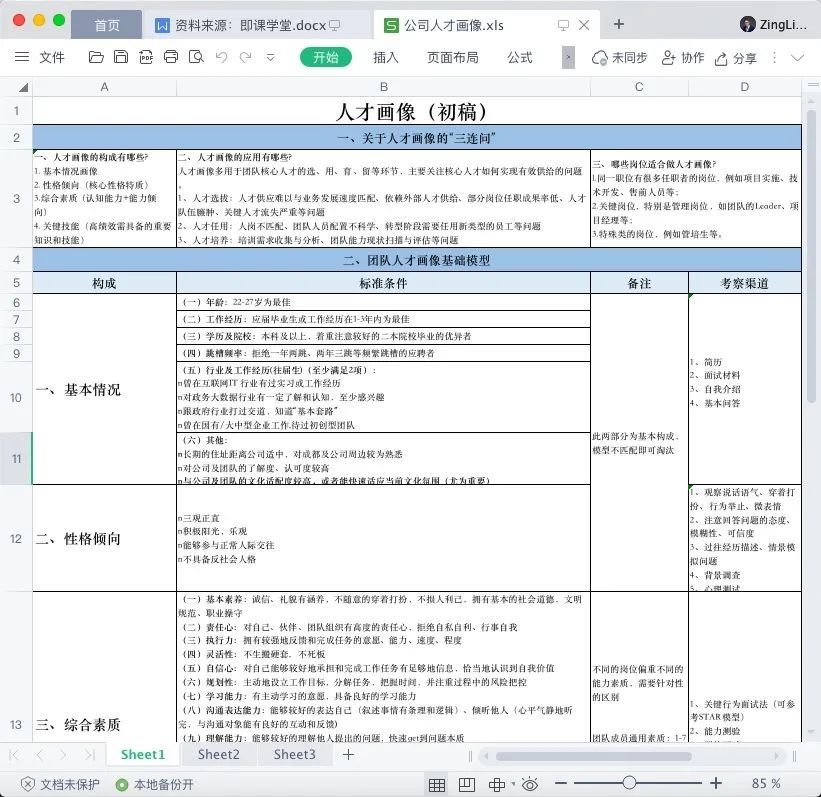The image size is (821, 797).
Task: Export the spreadsheet to PDF
Action: [x=147, y=58]
